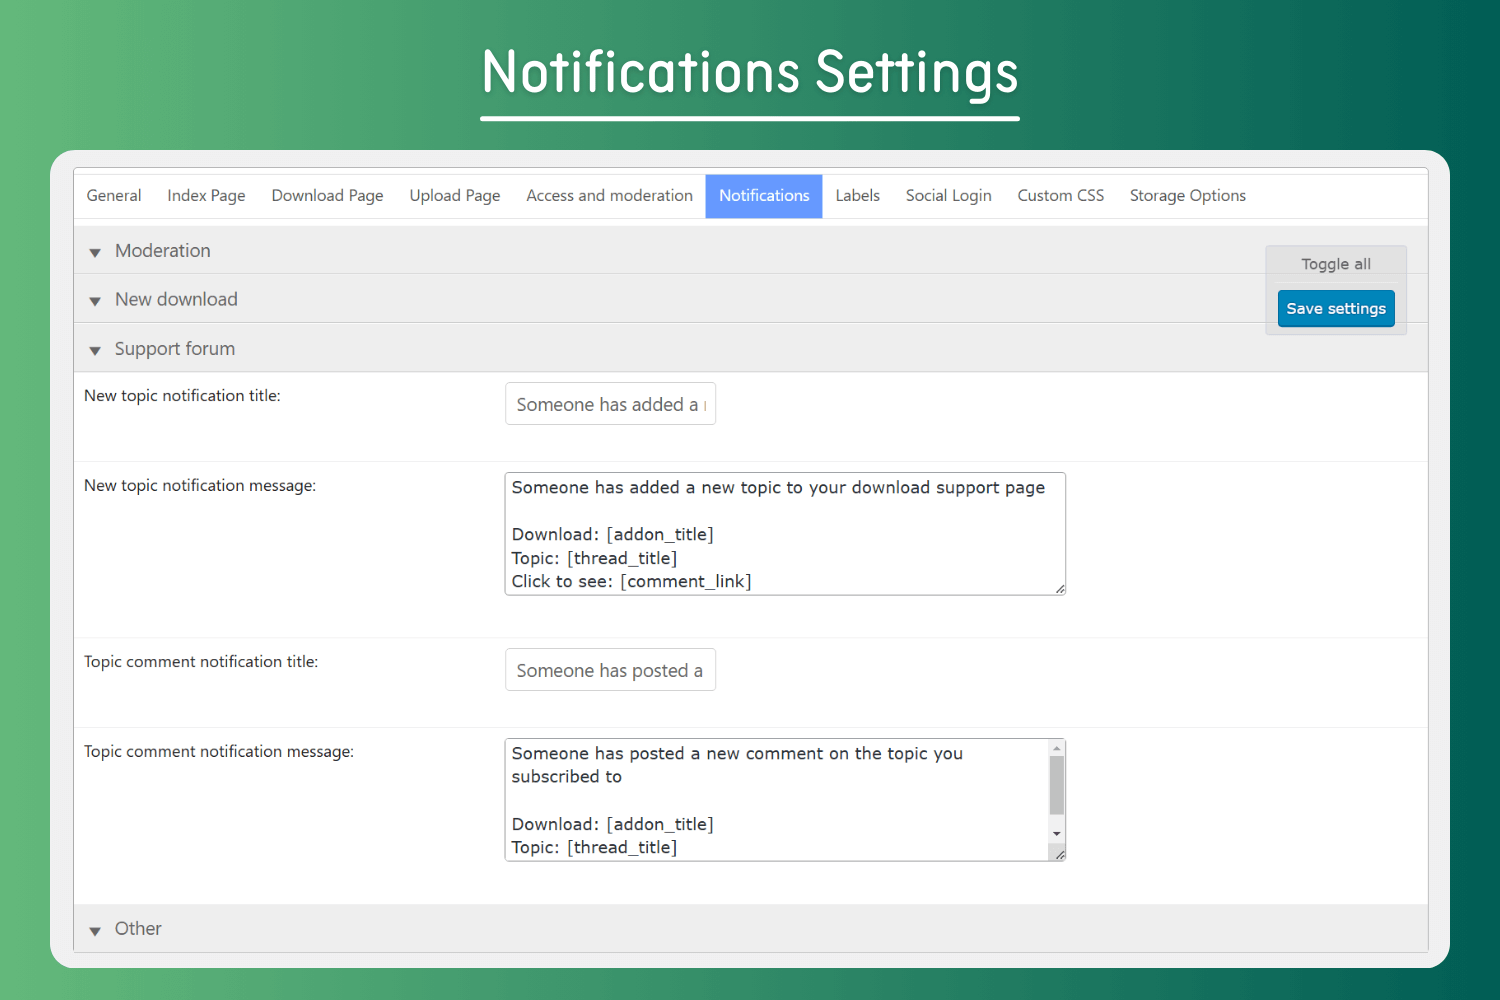Viewport: 1500px width, 1000px height.
Task: Click the 'New topic notification title:' label
Action: [x=182, y=396]
